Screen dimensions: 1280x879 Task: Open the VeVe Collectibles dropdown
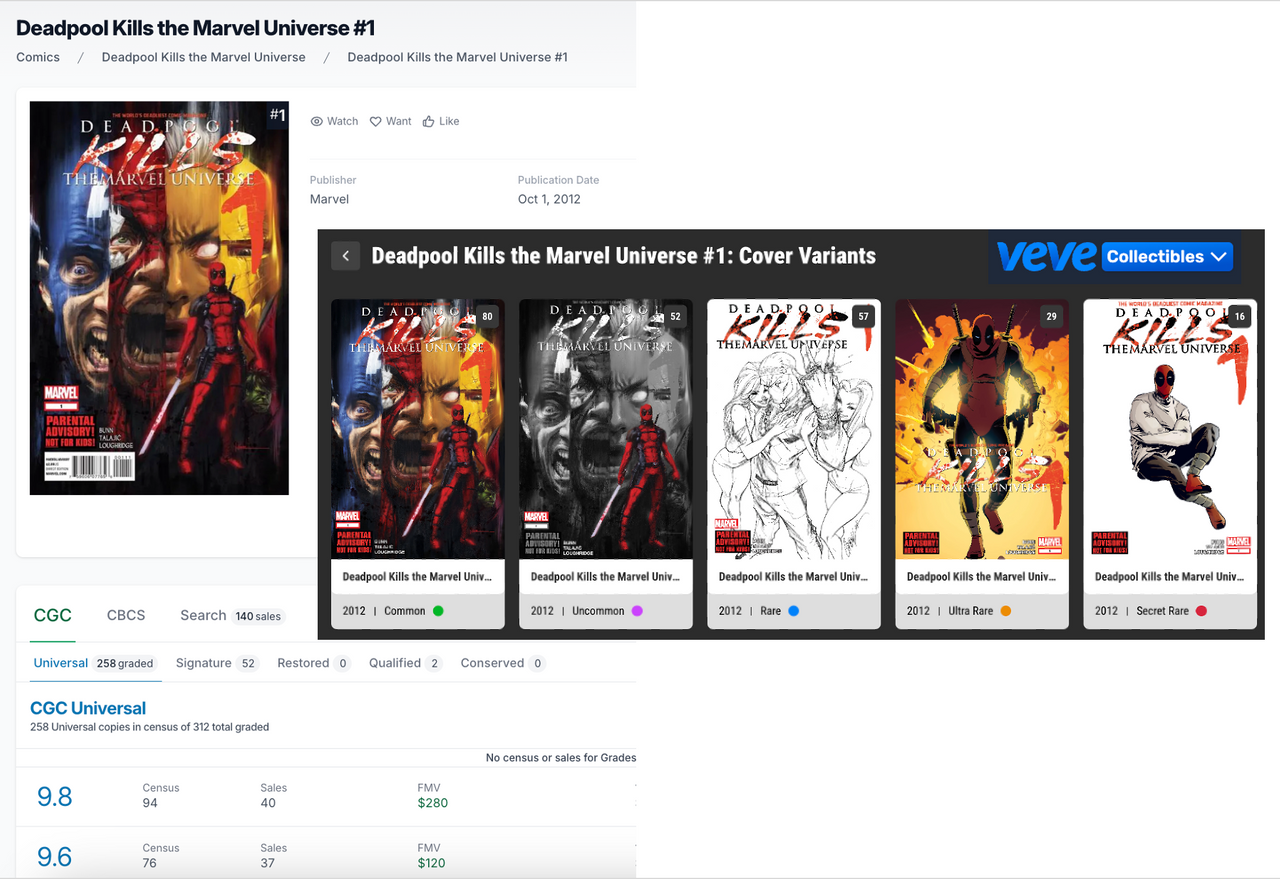[x=1167, y=256]
